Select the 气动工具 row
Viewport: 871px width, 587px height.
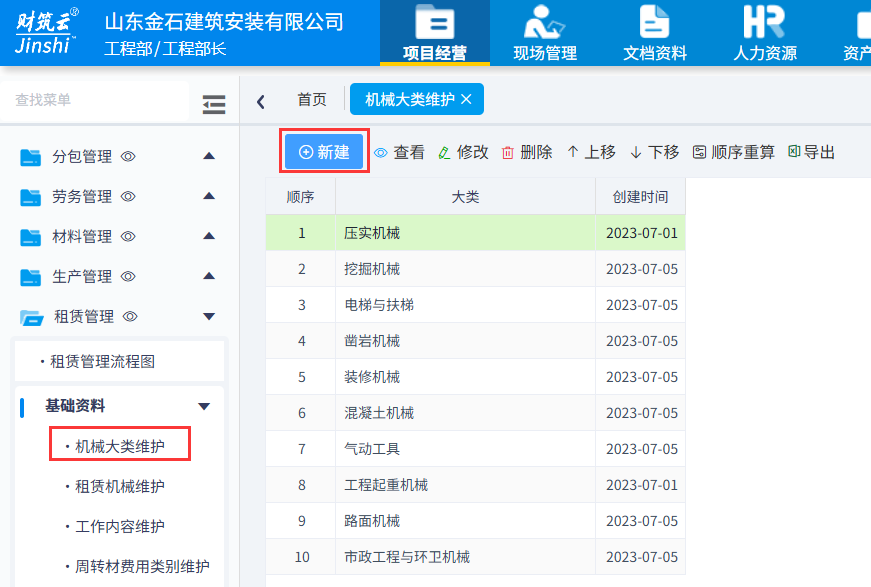click(475, 449)
